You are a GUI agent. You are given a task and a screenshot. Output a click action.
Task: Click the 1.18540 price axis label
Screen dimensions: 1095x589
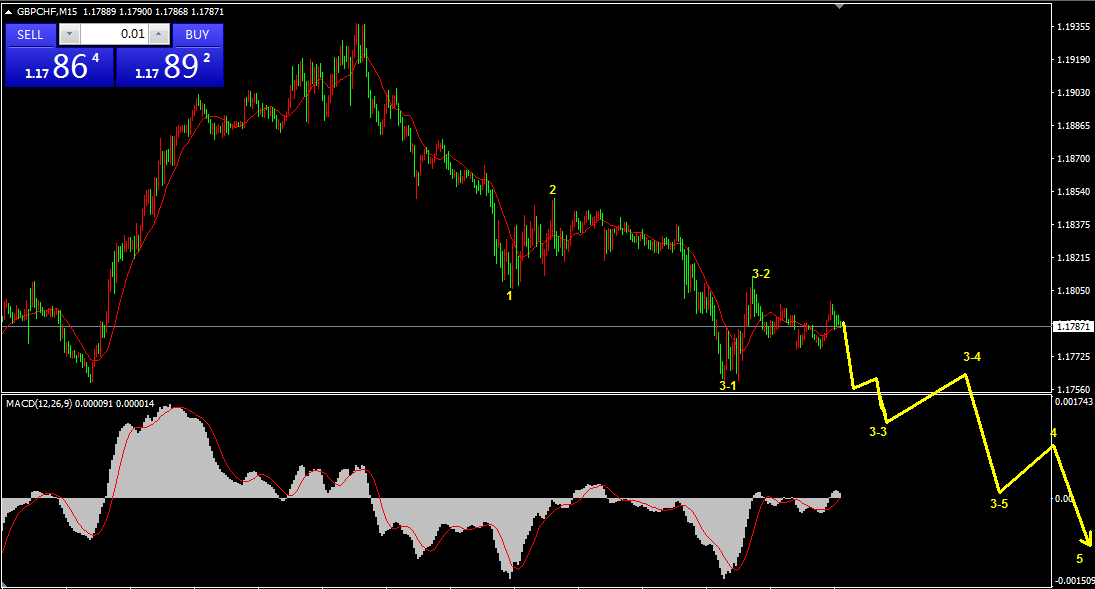point(1073,191)
